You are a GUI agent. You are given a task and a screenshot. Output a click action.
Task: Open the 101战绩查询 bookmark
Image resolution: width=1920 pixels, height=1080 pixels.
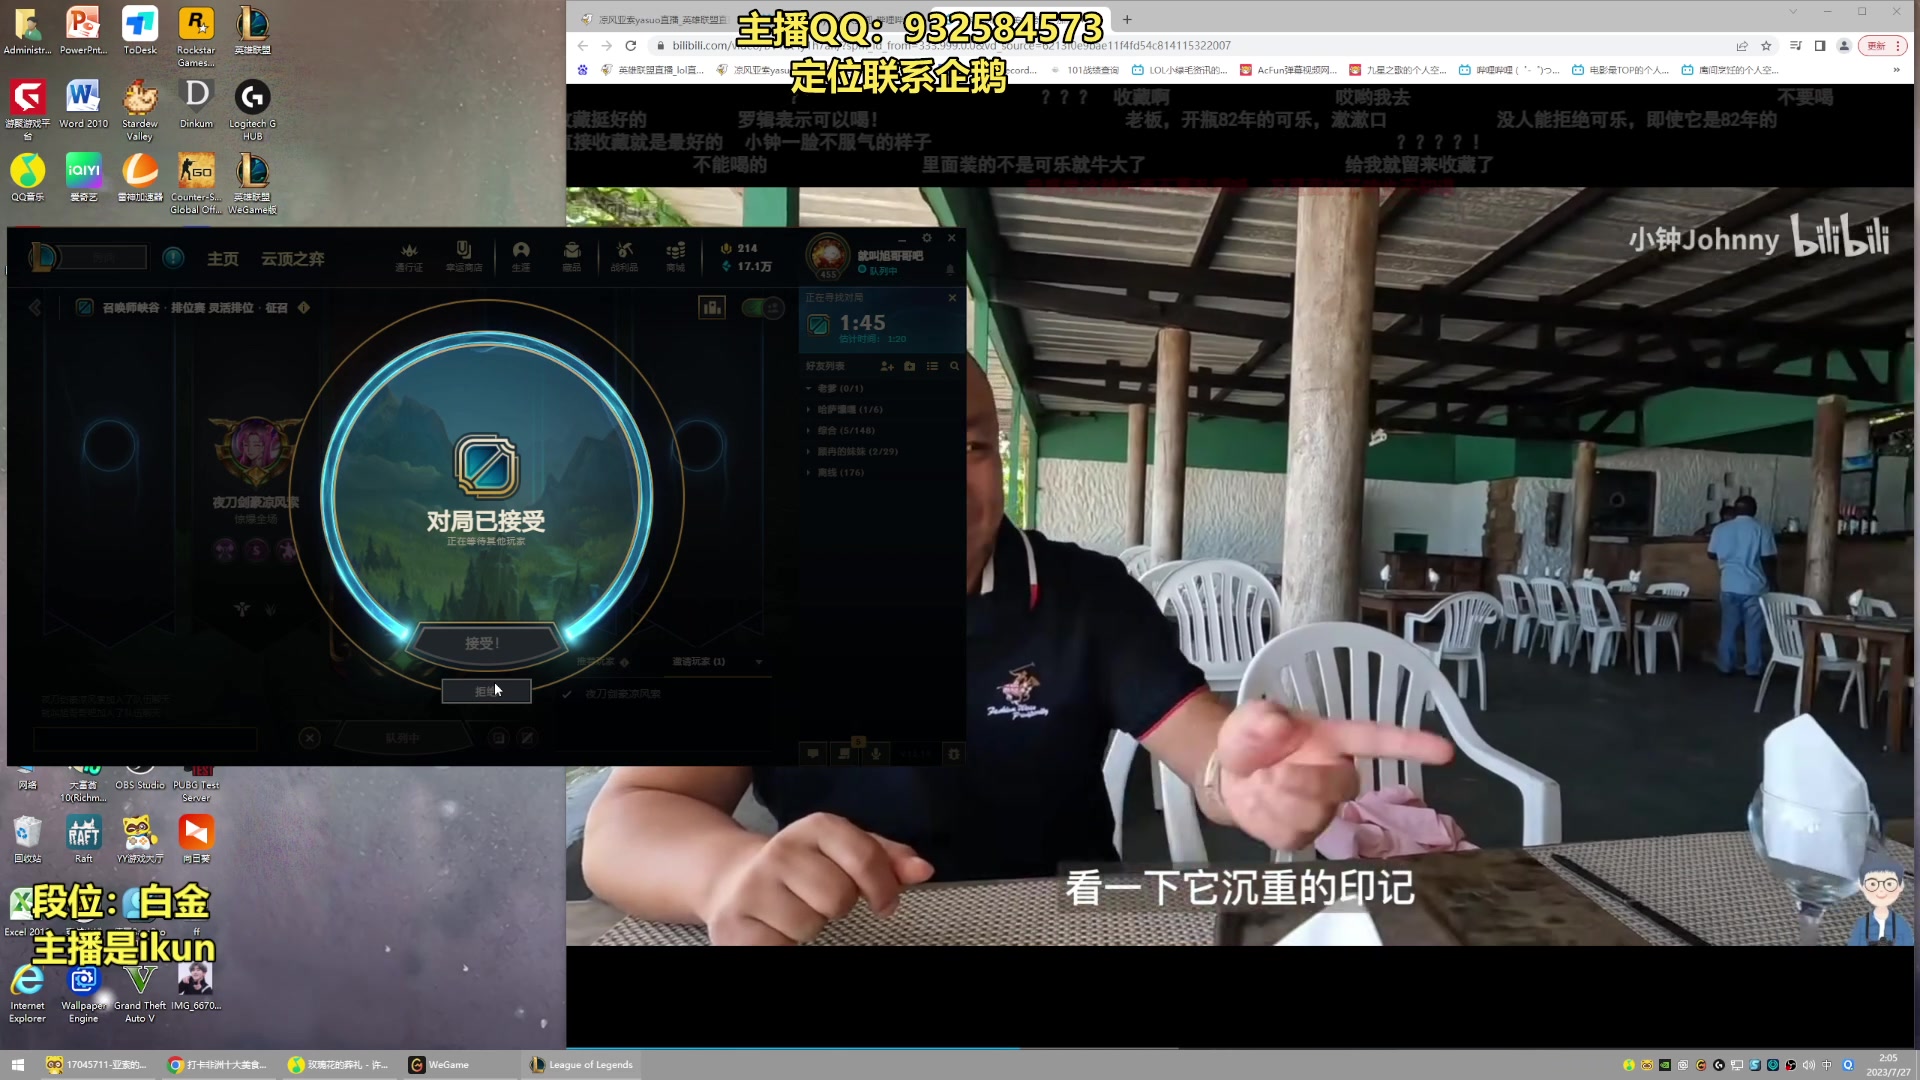click(1085, 70)
